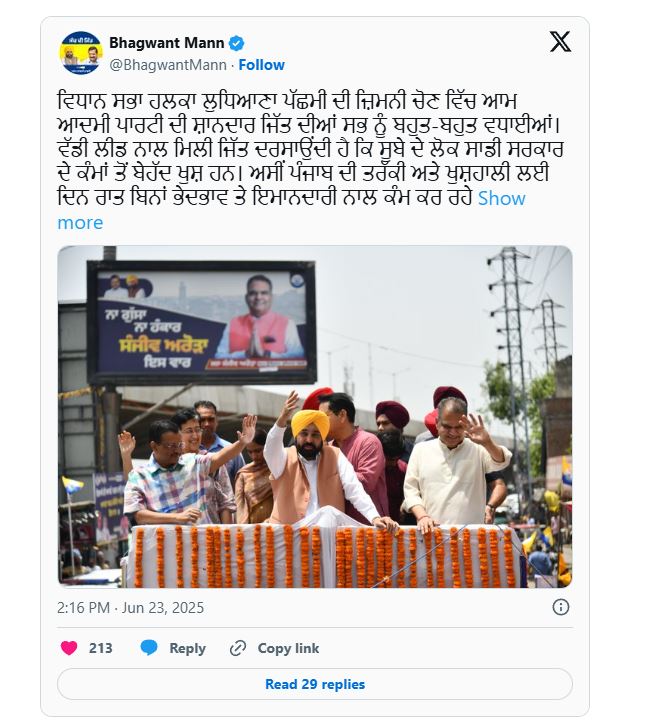Click the blue reply speech bubble icon
This screenshot has height=722, width=646.
pos(149,648)
